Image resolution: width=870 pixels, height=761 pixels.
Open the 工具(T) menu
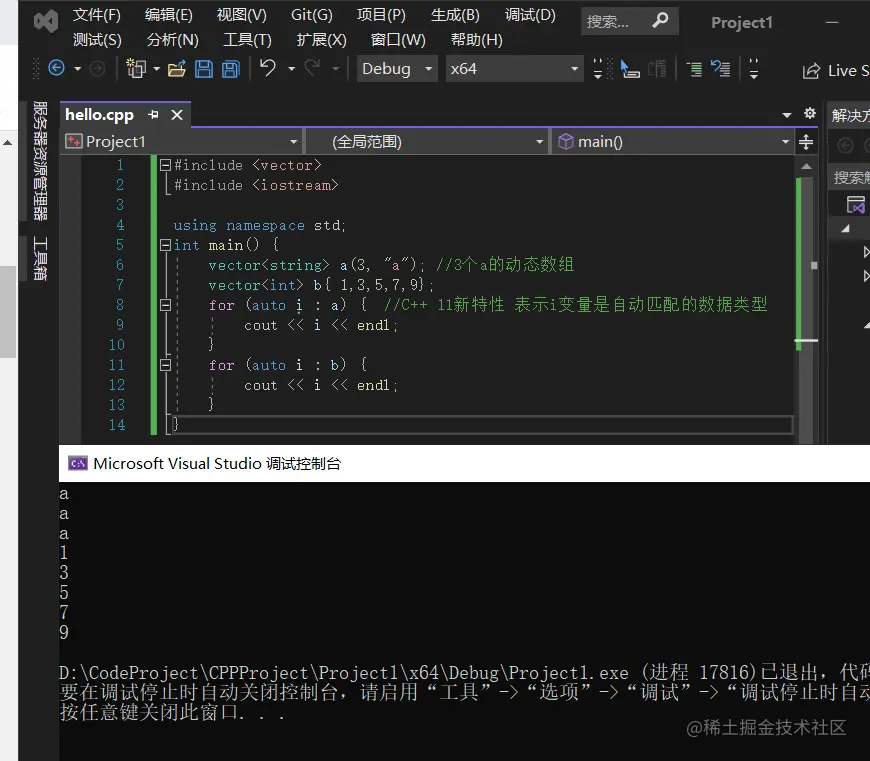[x=247, y=39]
